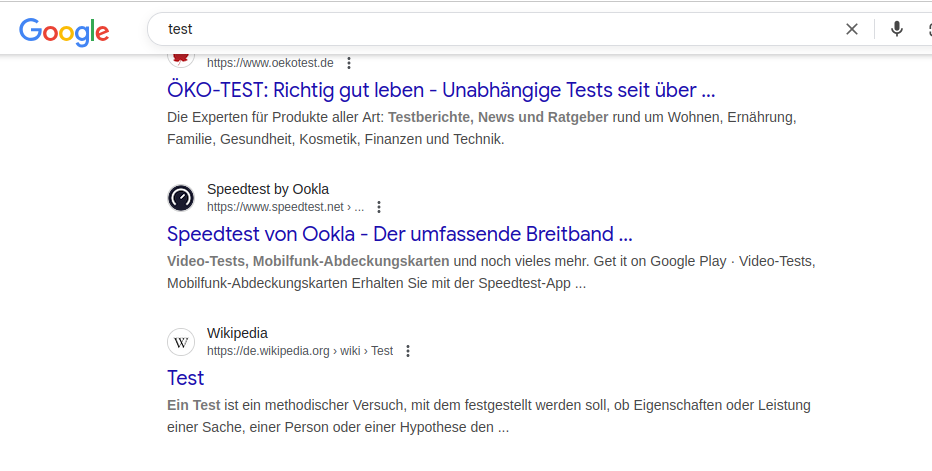The height and width of the screenshot is (471, 932).
Task: Open the three-dot menu beside oekotest.de URL
Action: 349,63
